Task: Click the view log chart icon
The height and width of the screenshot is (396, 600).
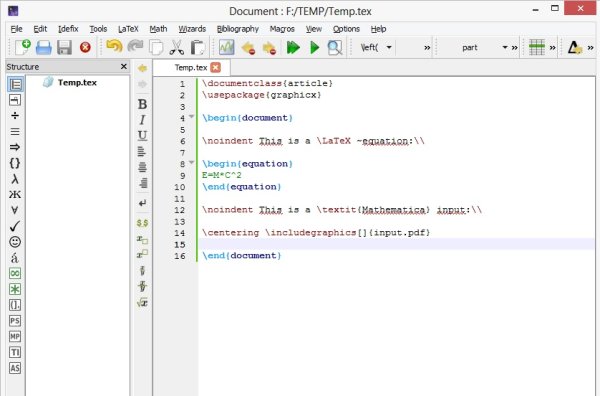Action: tap(227, 47)
